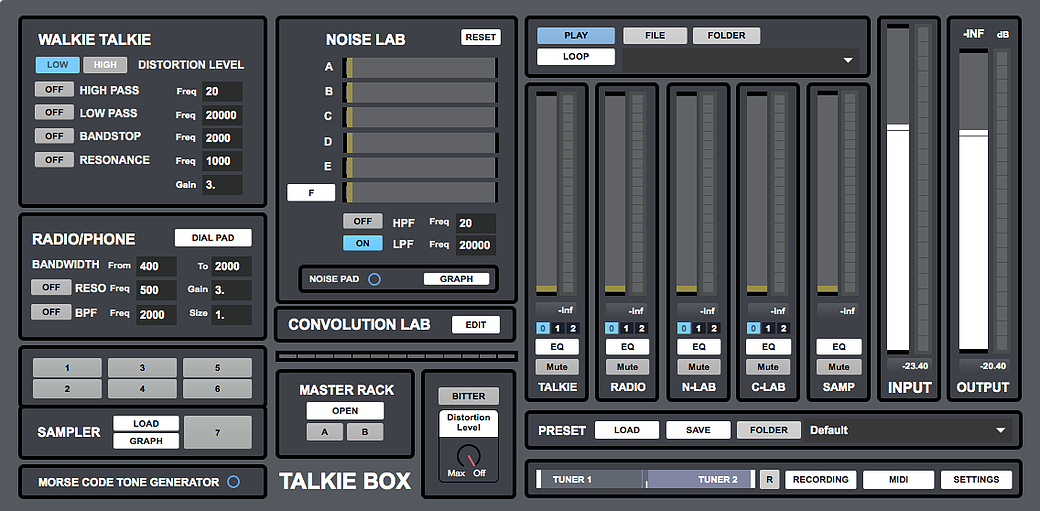This screenshot has height=511, width=1040.
Task: Toggle the Noise Lab LPF ON switch
Action: 362,243
